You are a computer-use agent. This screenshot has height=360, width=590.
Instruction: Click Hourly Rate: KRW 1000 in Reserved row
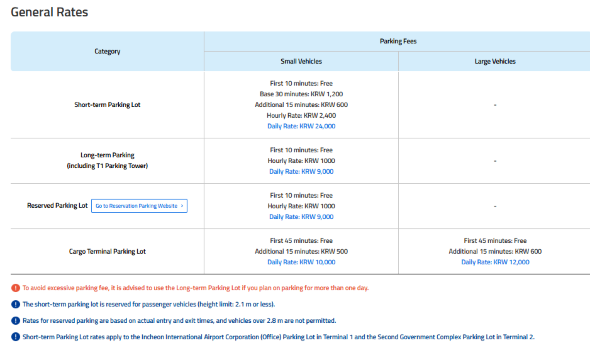tap(301, 206)
